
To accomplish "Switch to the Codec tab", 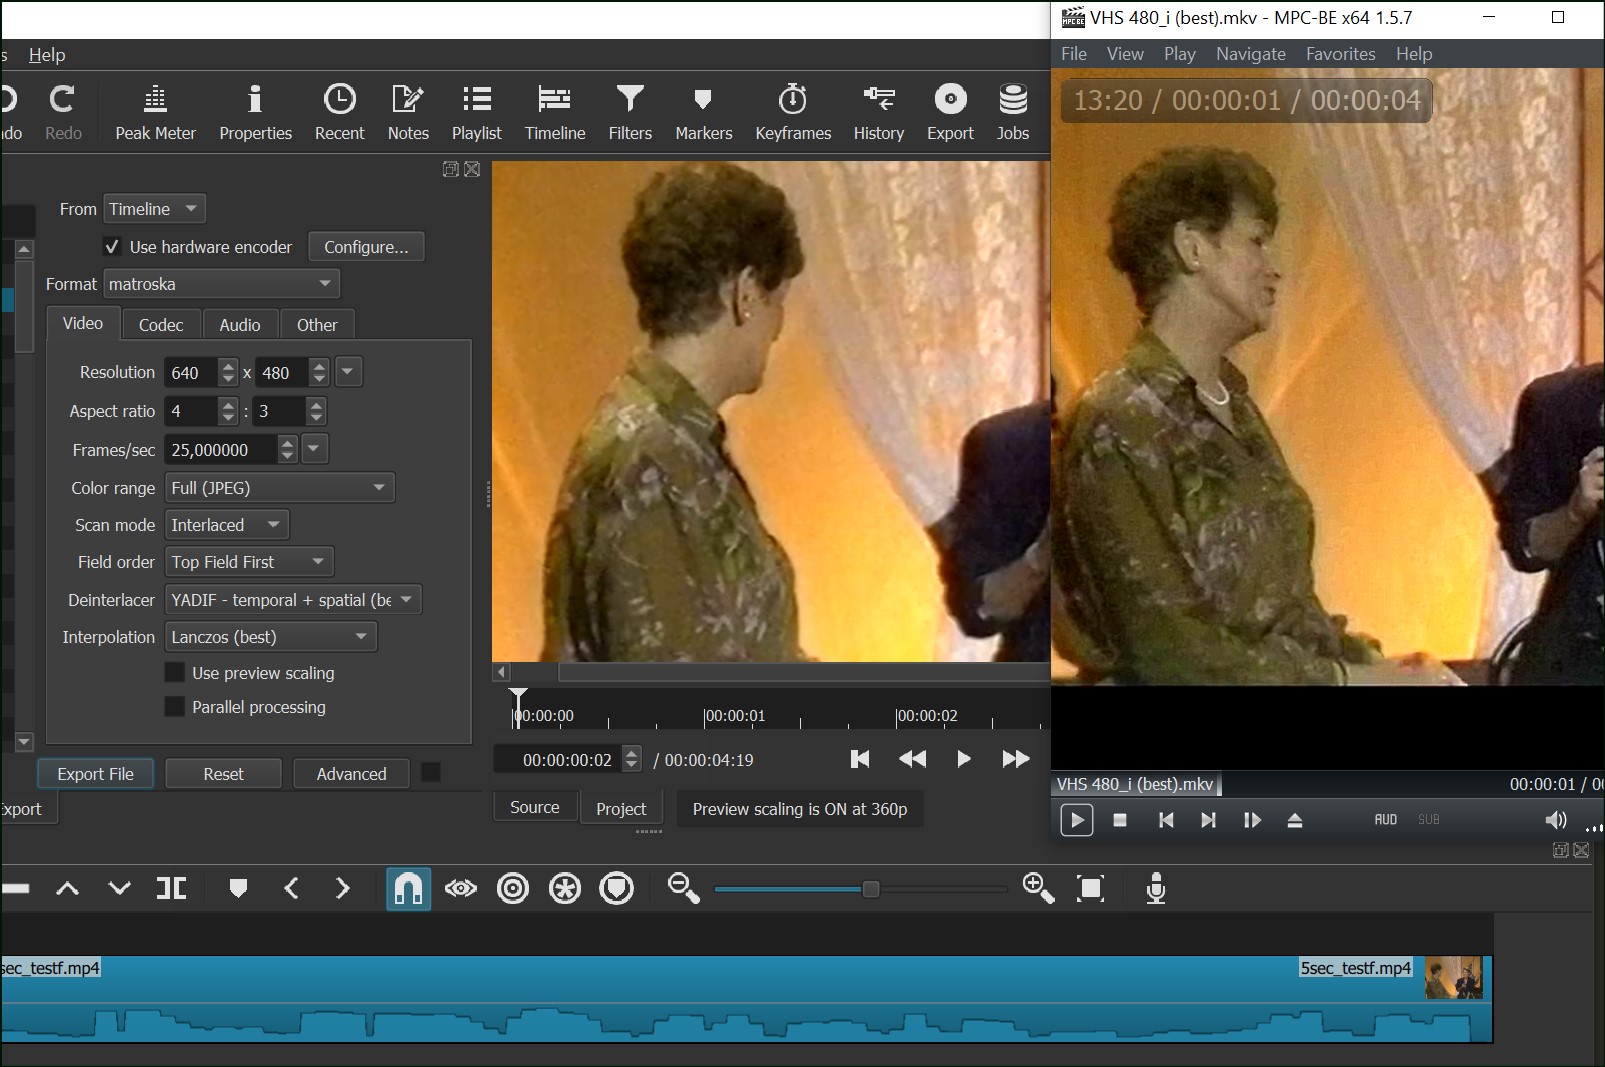I will pos(161,325).
